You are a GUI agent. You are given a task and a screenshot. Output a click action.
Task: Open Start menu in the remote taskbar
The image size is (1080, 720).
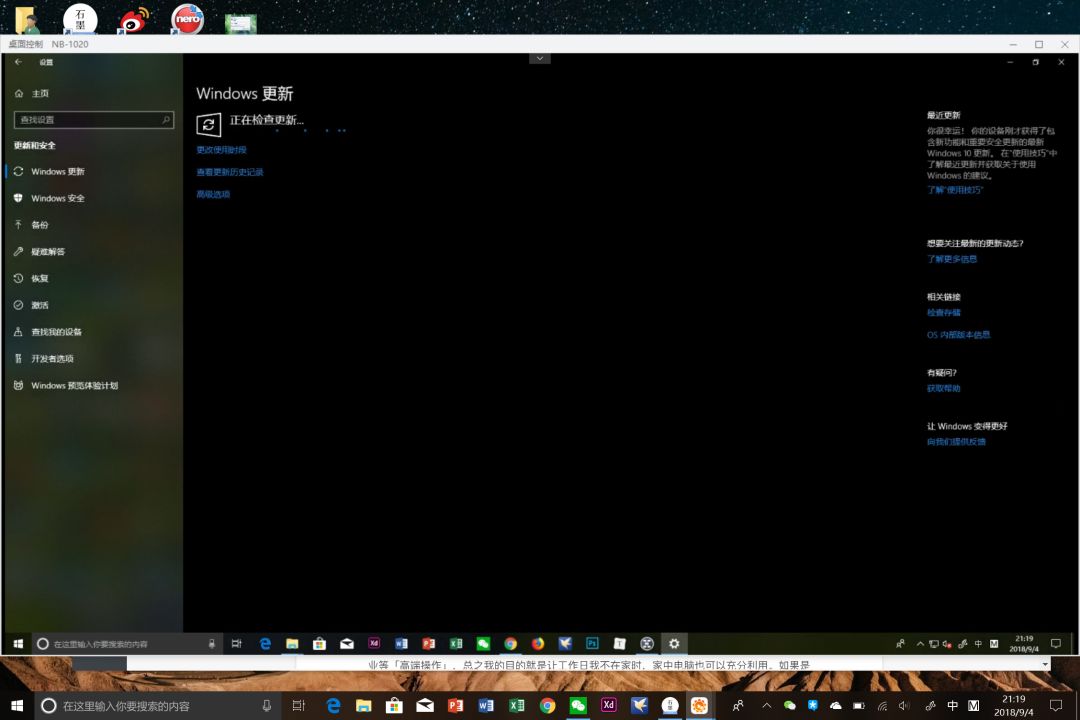18,644
